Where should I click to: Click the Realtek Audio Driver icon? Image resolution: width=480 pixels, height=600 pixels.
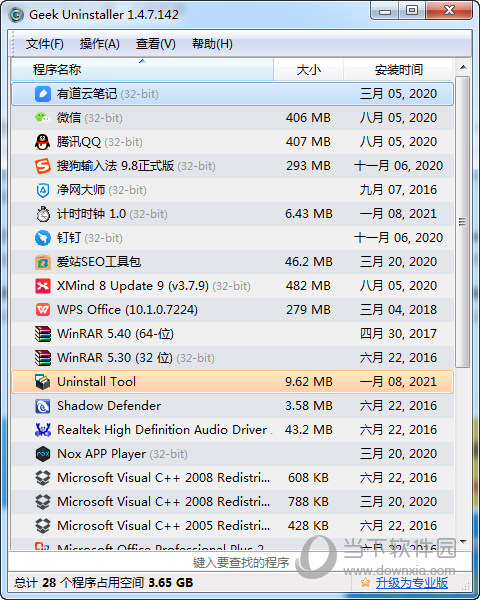[42, 430]
